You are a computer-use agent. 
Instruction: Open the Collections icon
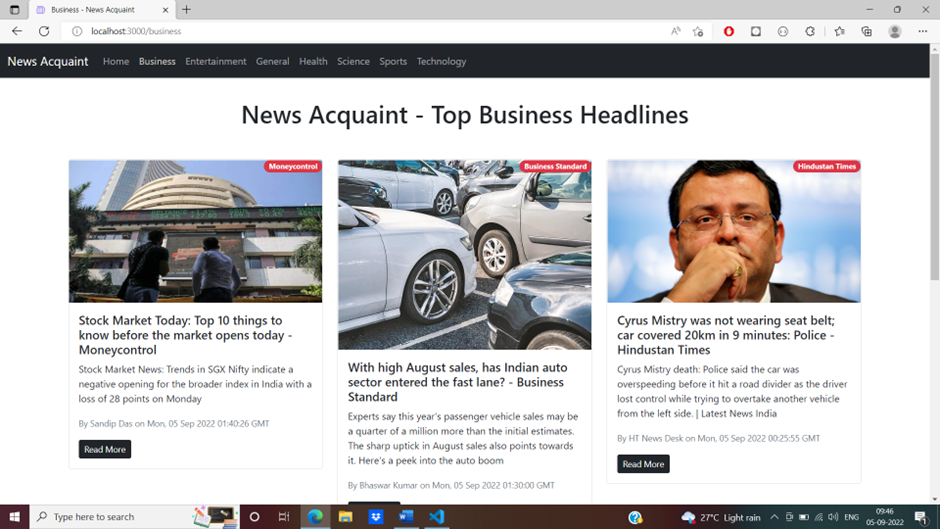pos(867,31)
